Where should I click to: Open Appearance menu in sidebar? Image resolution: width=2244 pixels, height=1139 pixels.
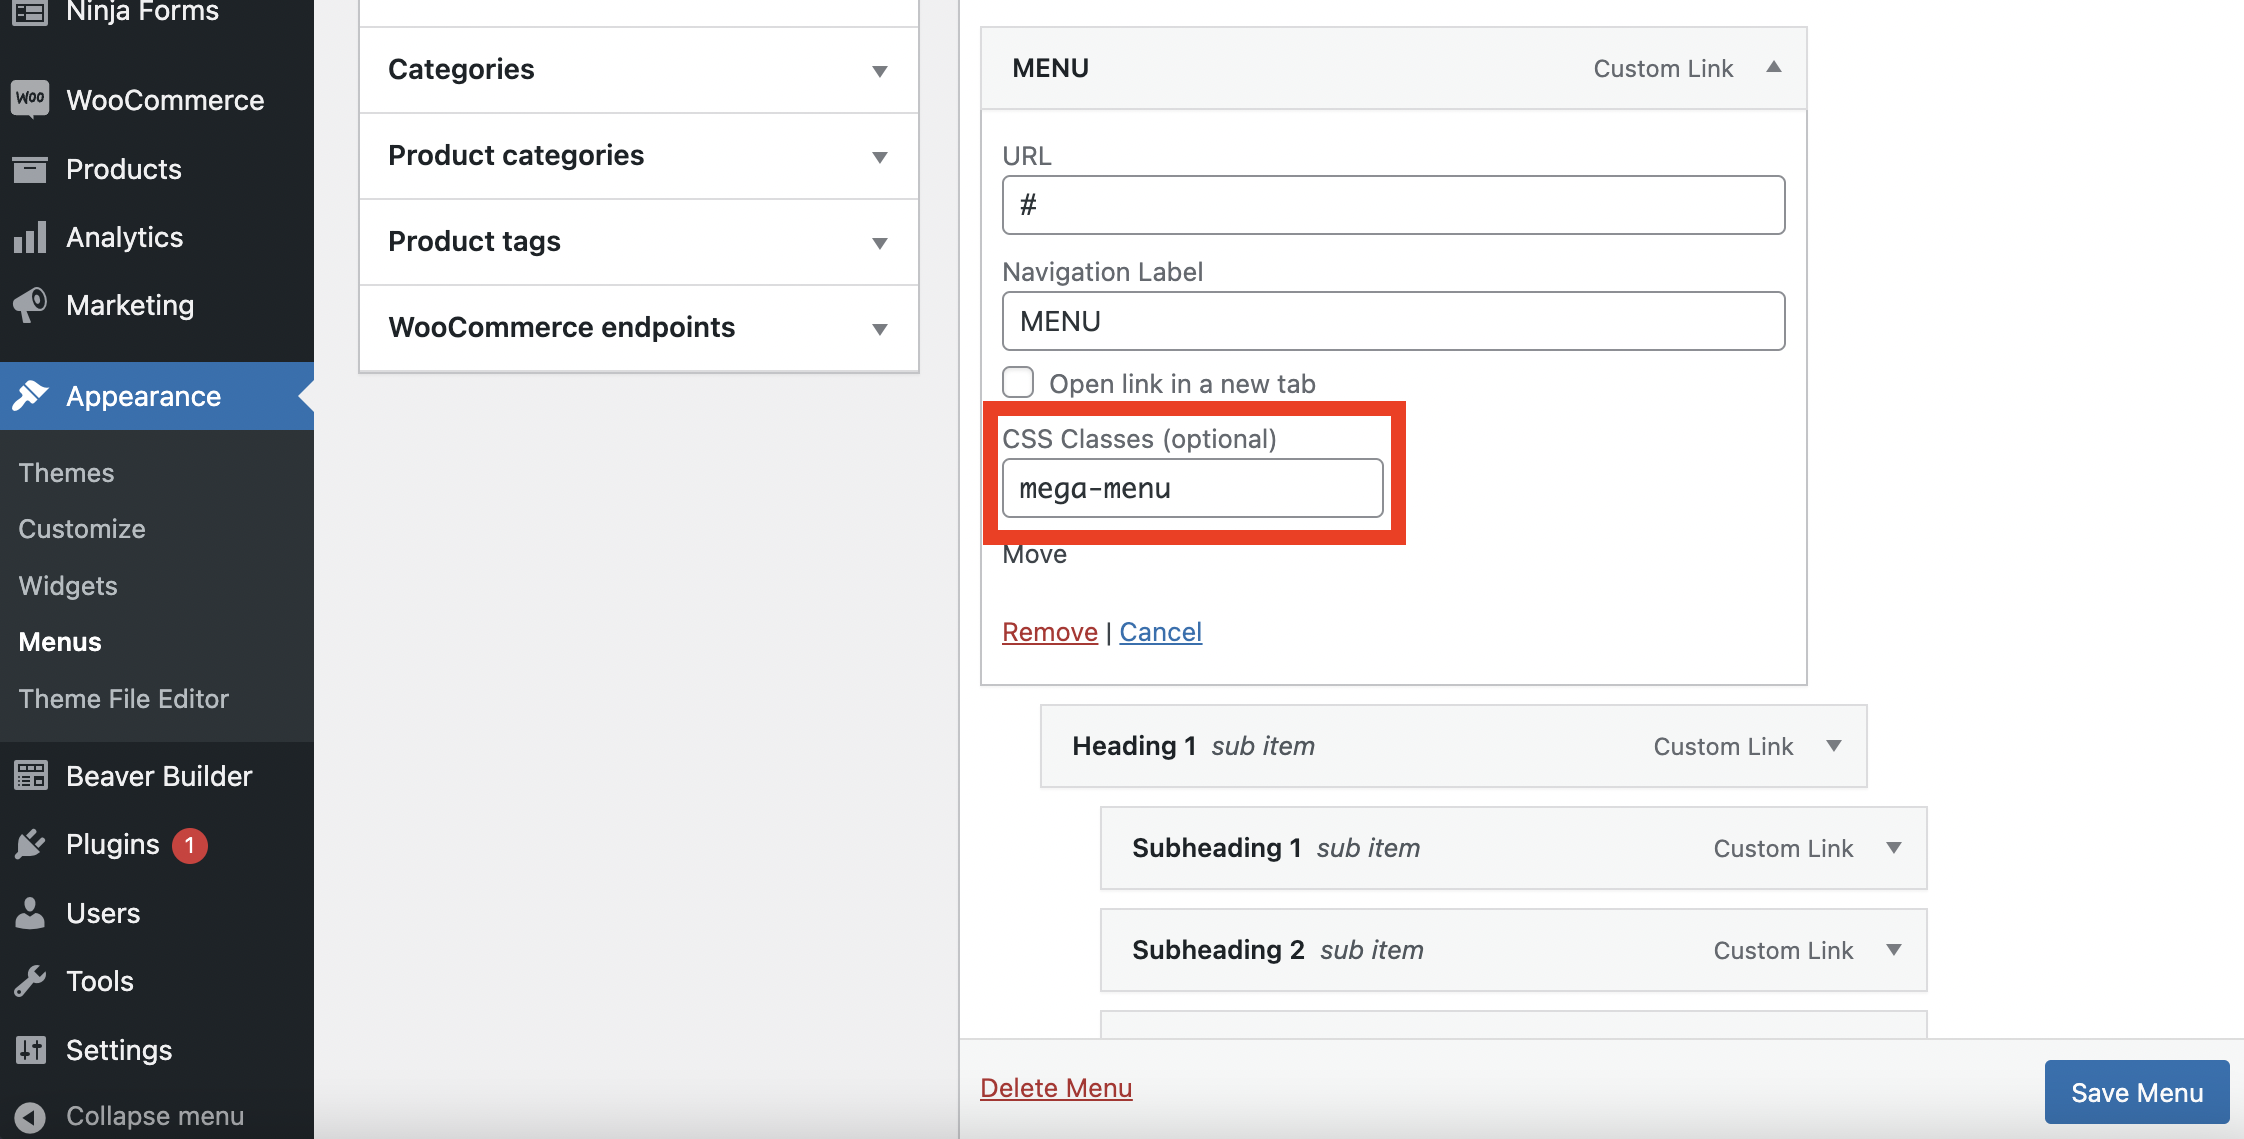pyautogui.click(x=142, y=394)
